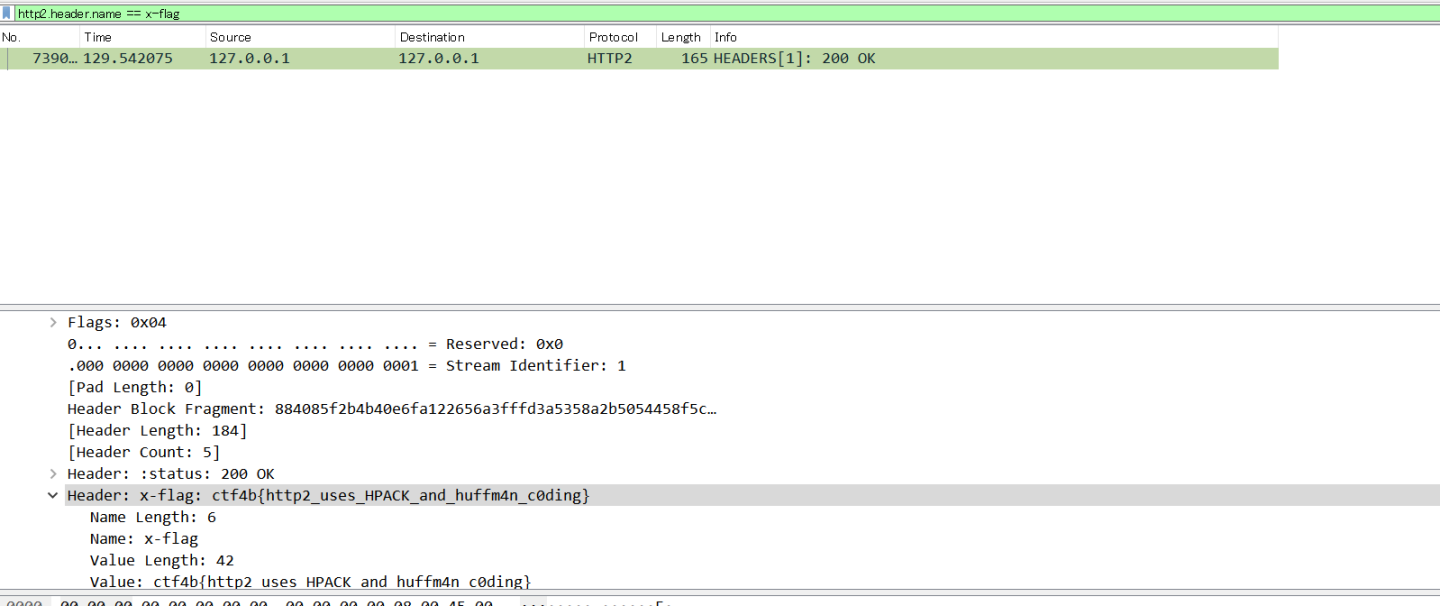Image resolution: width=1440 pixels, height=606 pixels.
Task: Select the Header Block Fragment line
Action: click(392, 409)
